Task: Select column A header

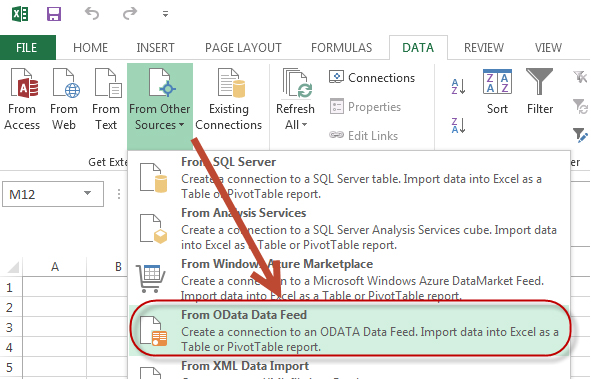Action: tap(55, 267)
